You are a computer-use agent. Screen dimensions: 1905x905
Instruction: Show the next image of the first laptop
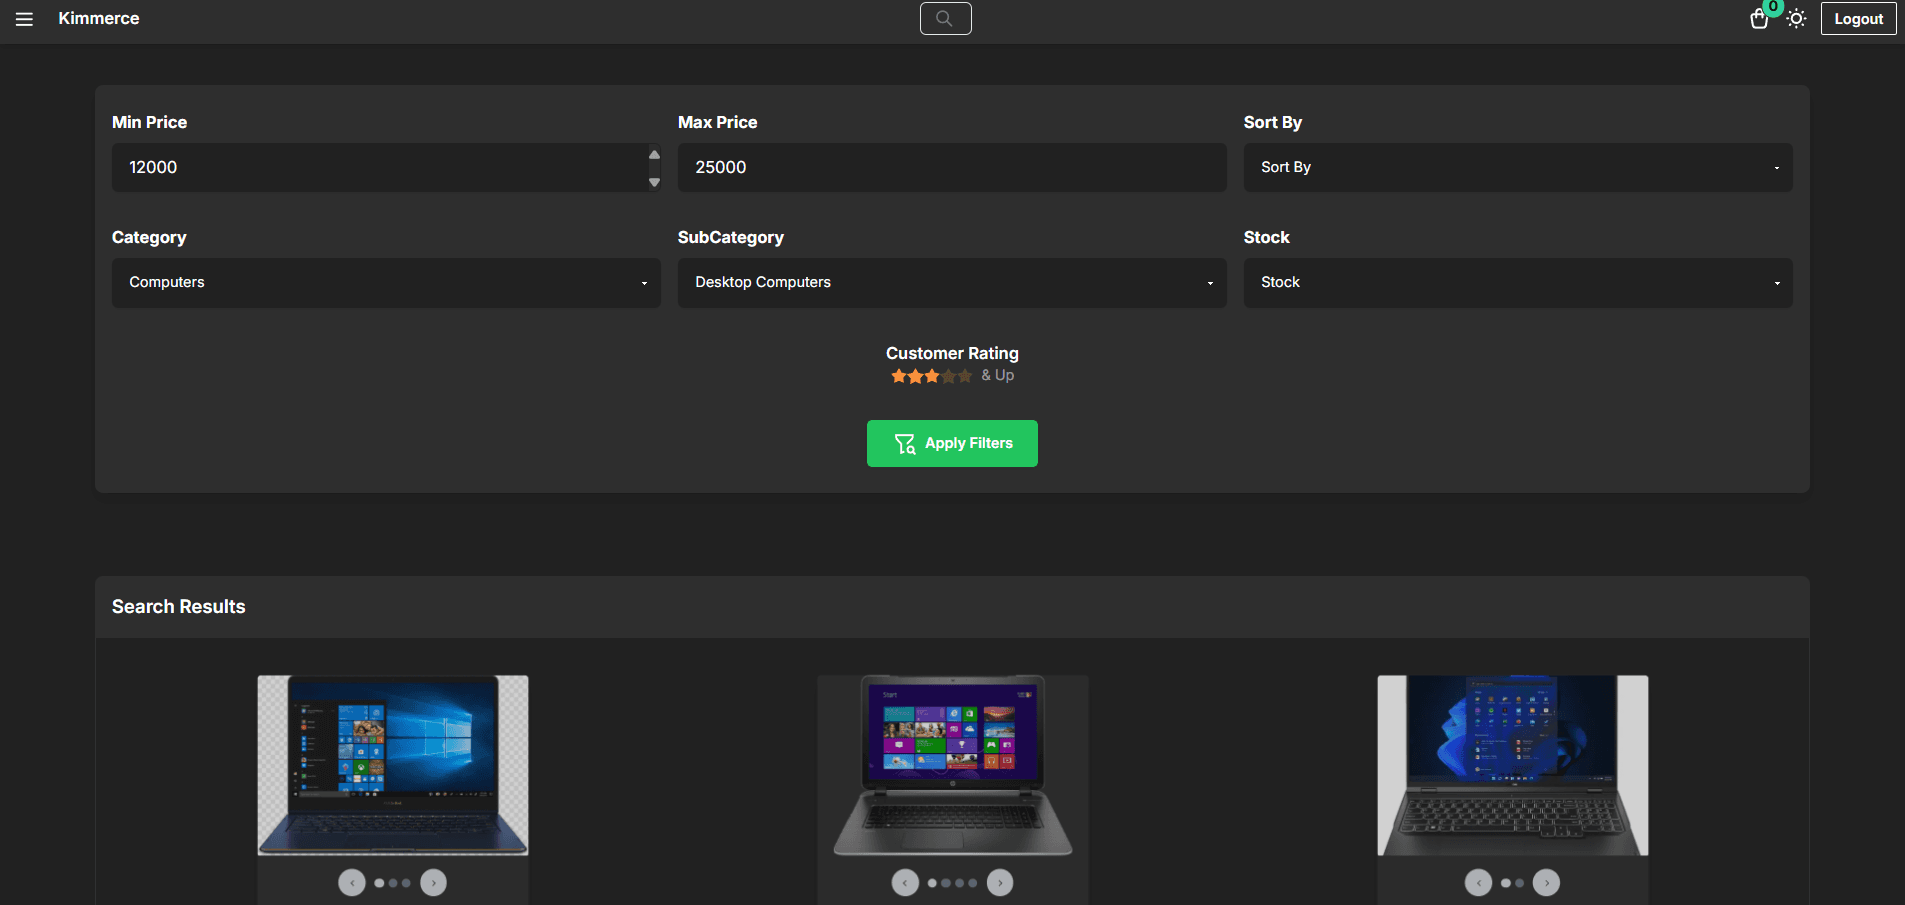(x=433, y=882)
